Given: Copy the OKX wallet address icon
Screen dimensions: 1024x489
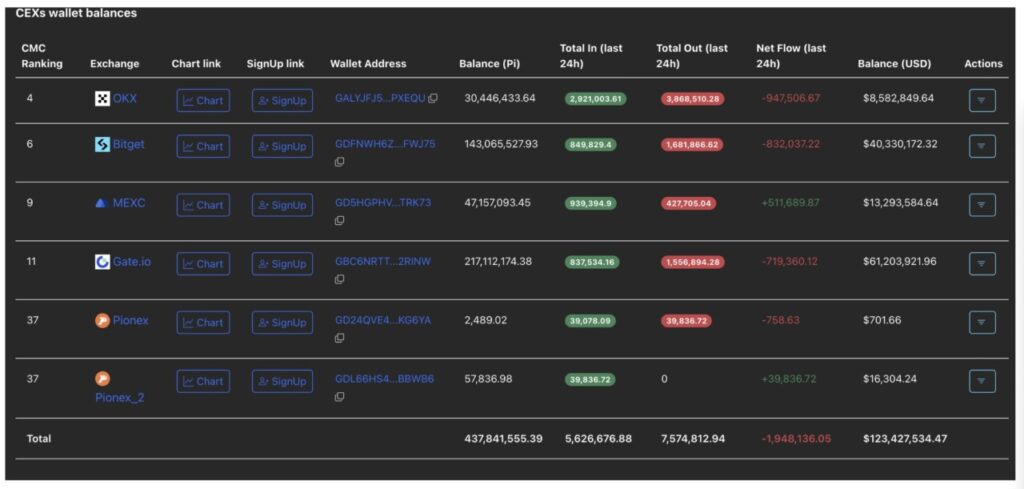Looking at the screenshot, I should pos(433,99).
